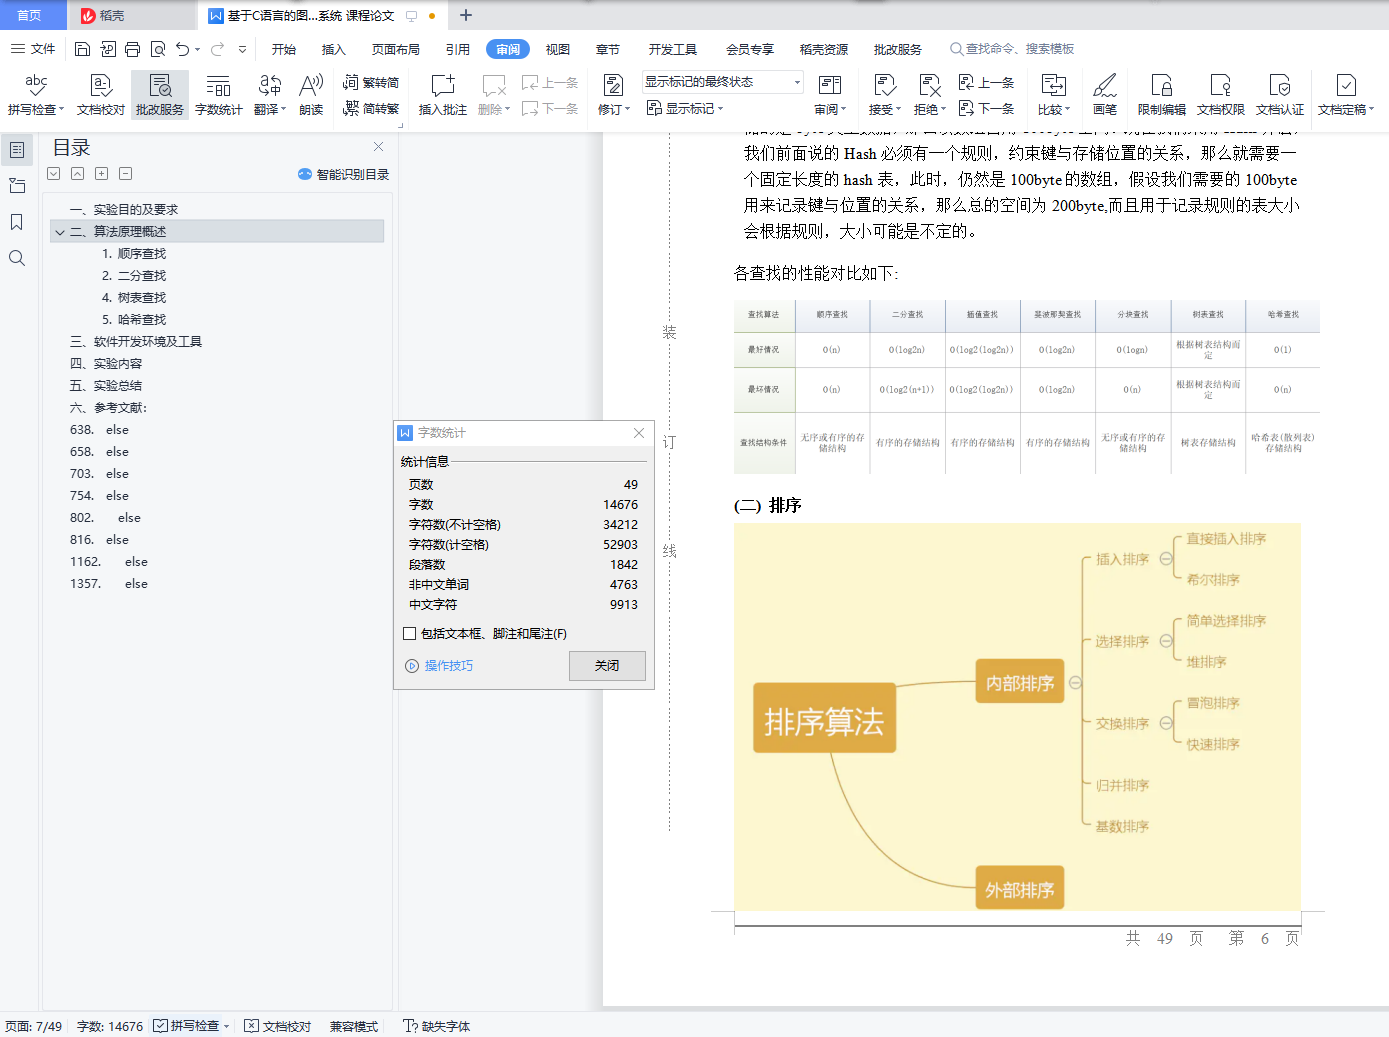Screen dimensions: 1389x1037
Task: Select the 画笔 pen tool
Action: coord(1104,95)
